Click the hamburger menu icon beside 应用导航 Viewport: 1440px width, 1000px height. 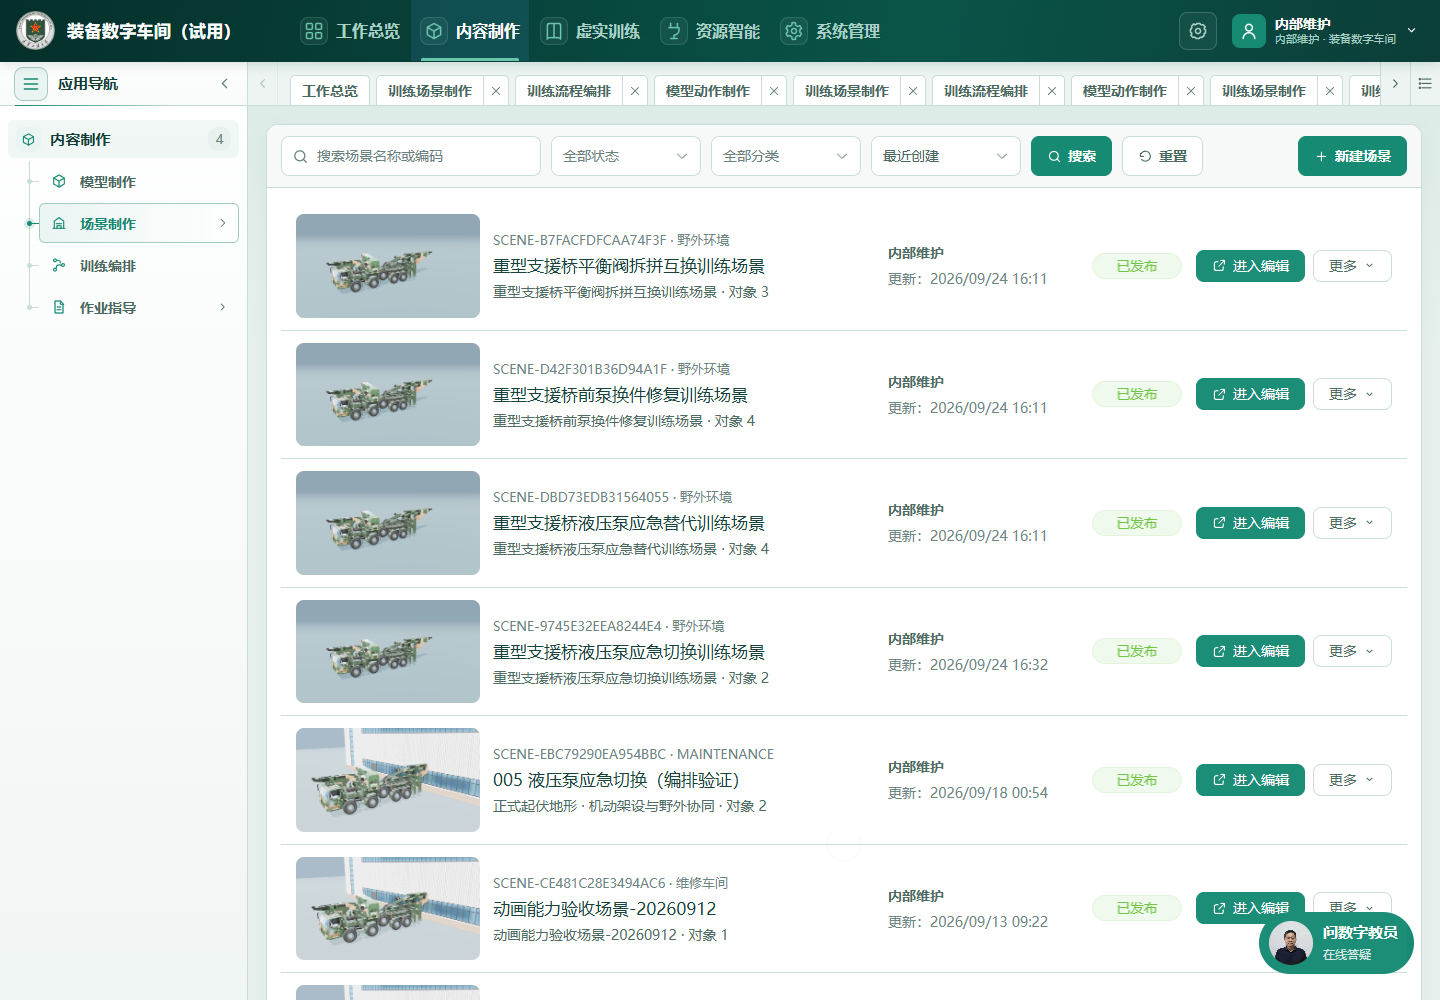tap(31, 84)
